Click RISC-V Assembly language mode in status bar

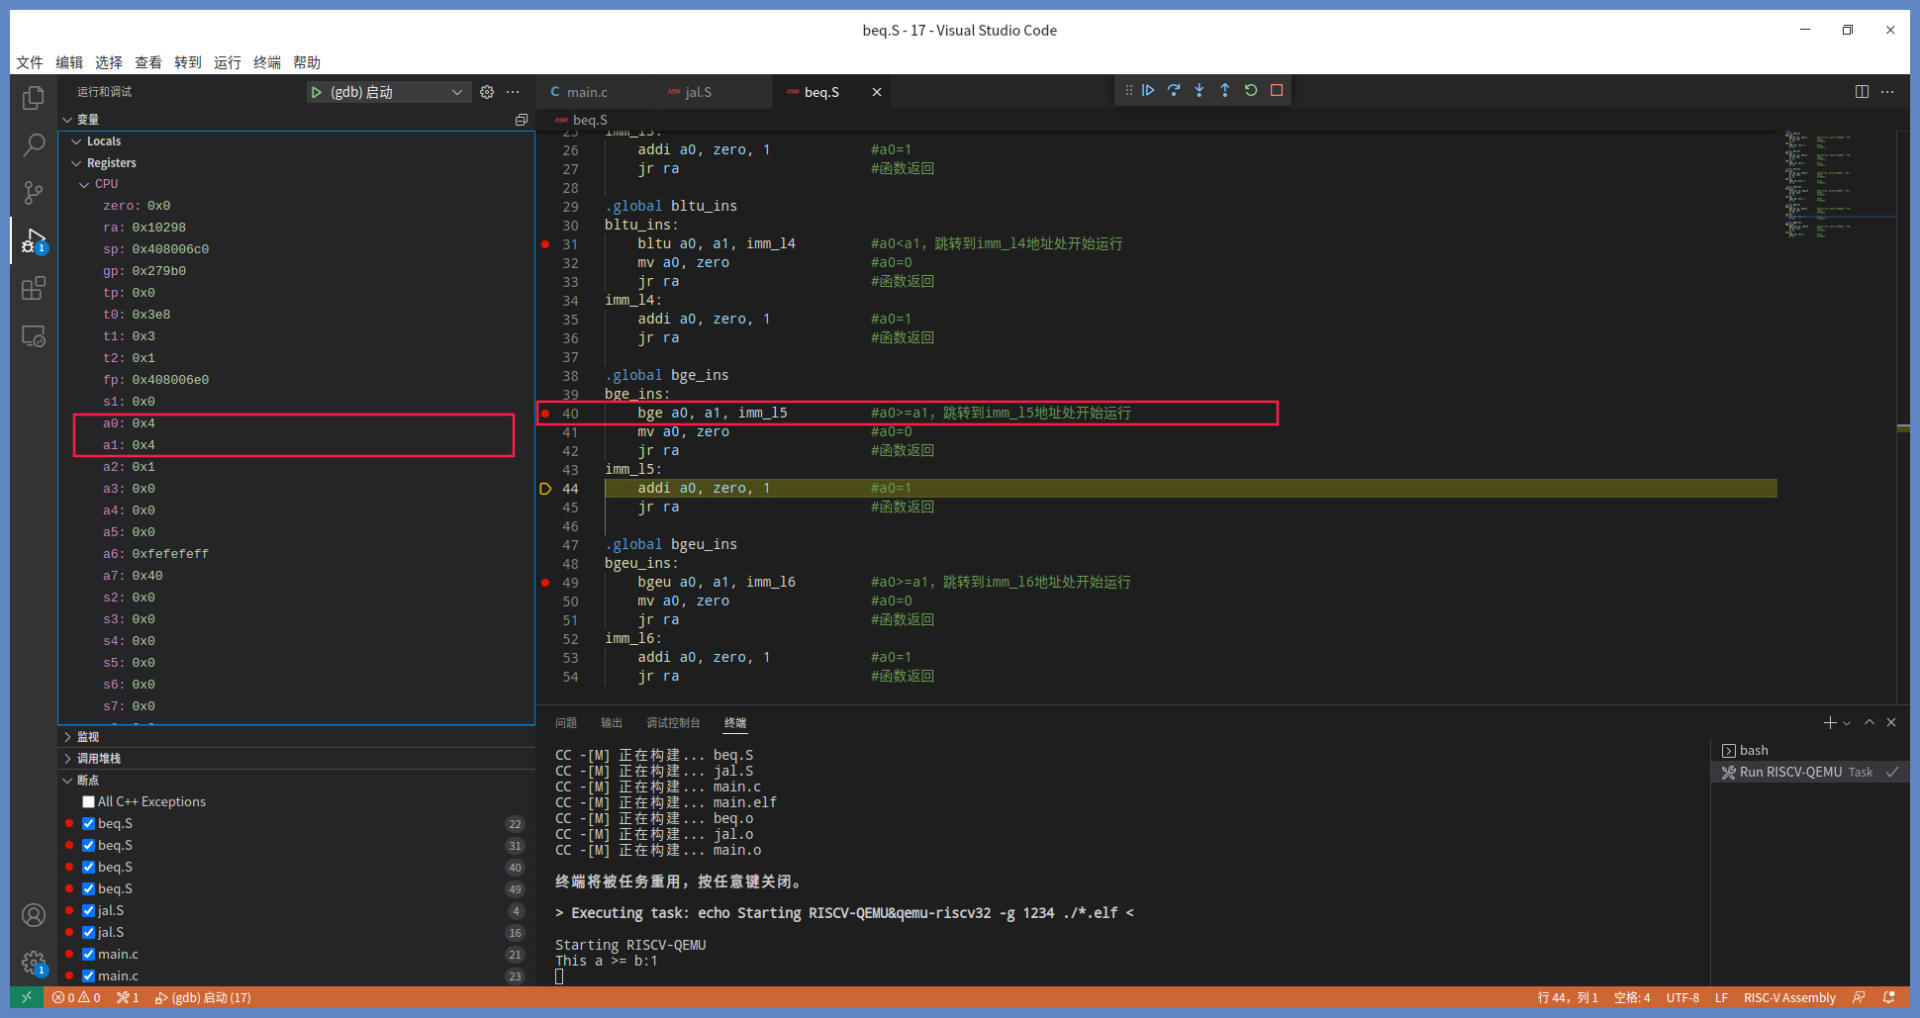point(1789,998)
